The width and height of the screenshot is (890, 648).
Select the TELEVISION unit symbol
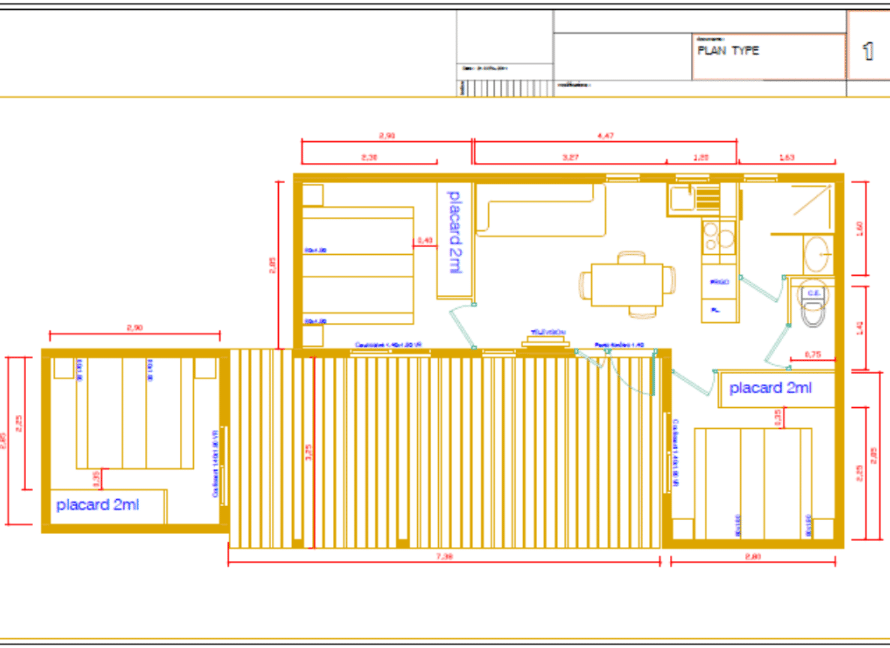[x=547, y=338]
